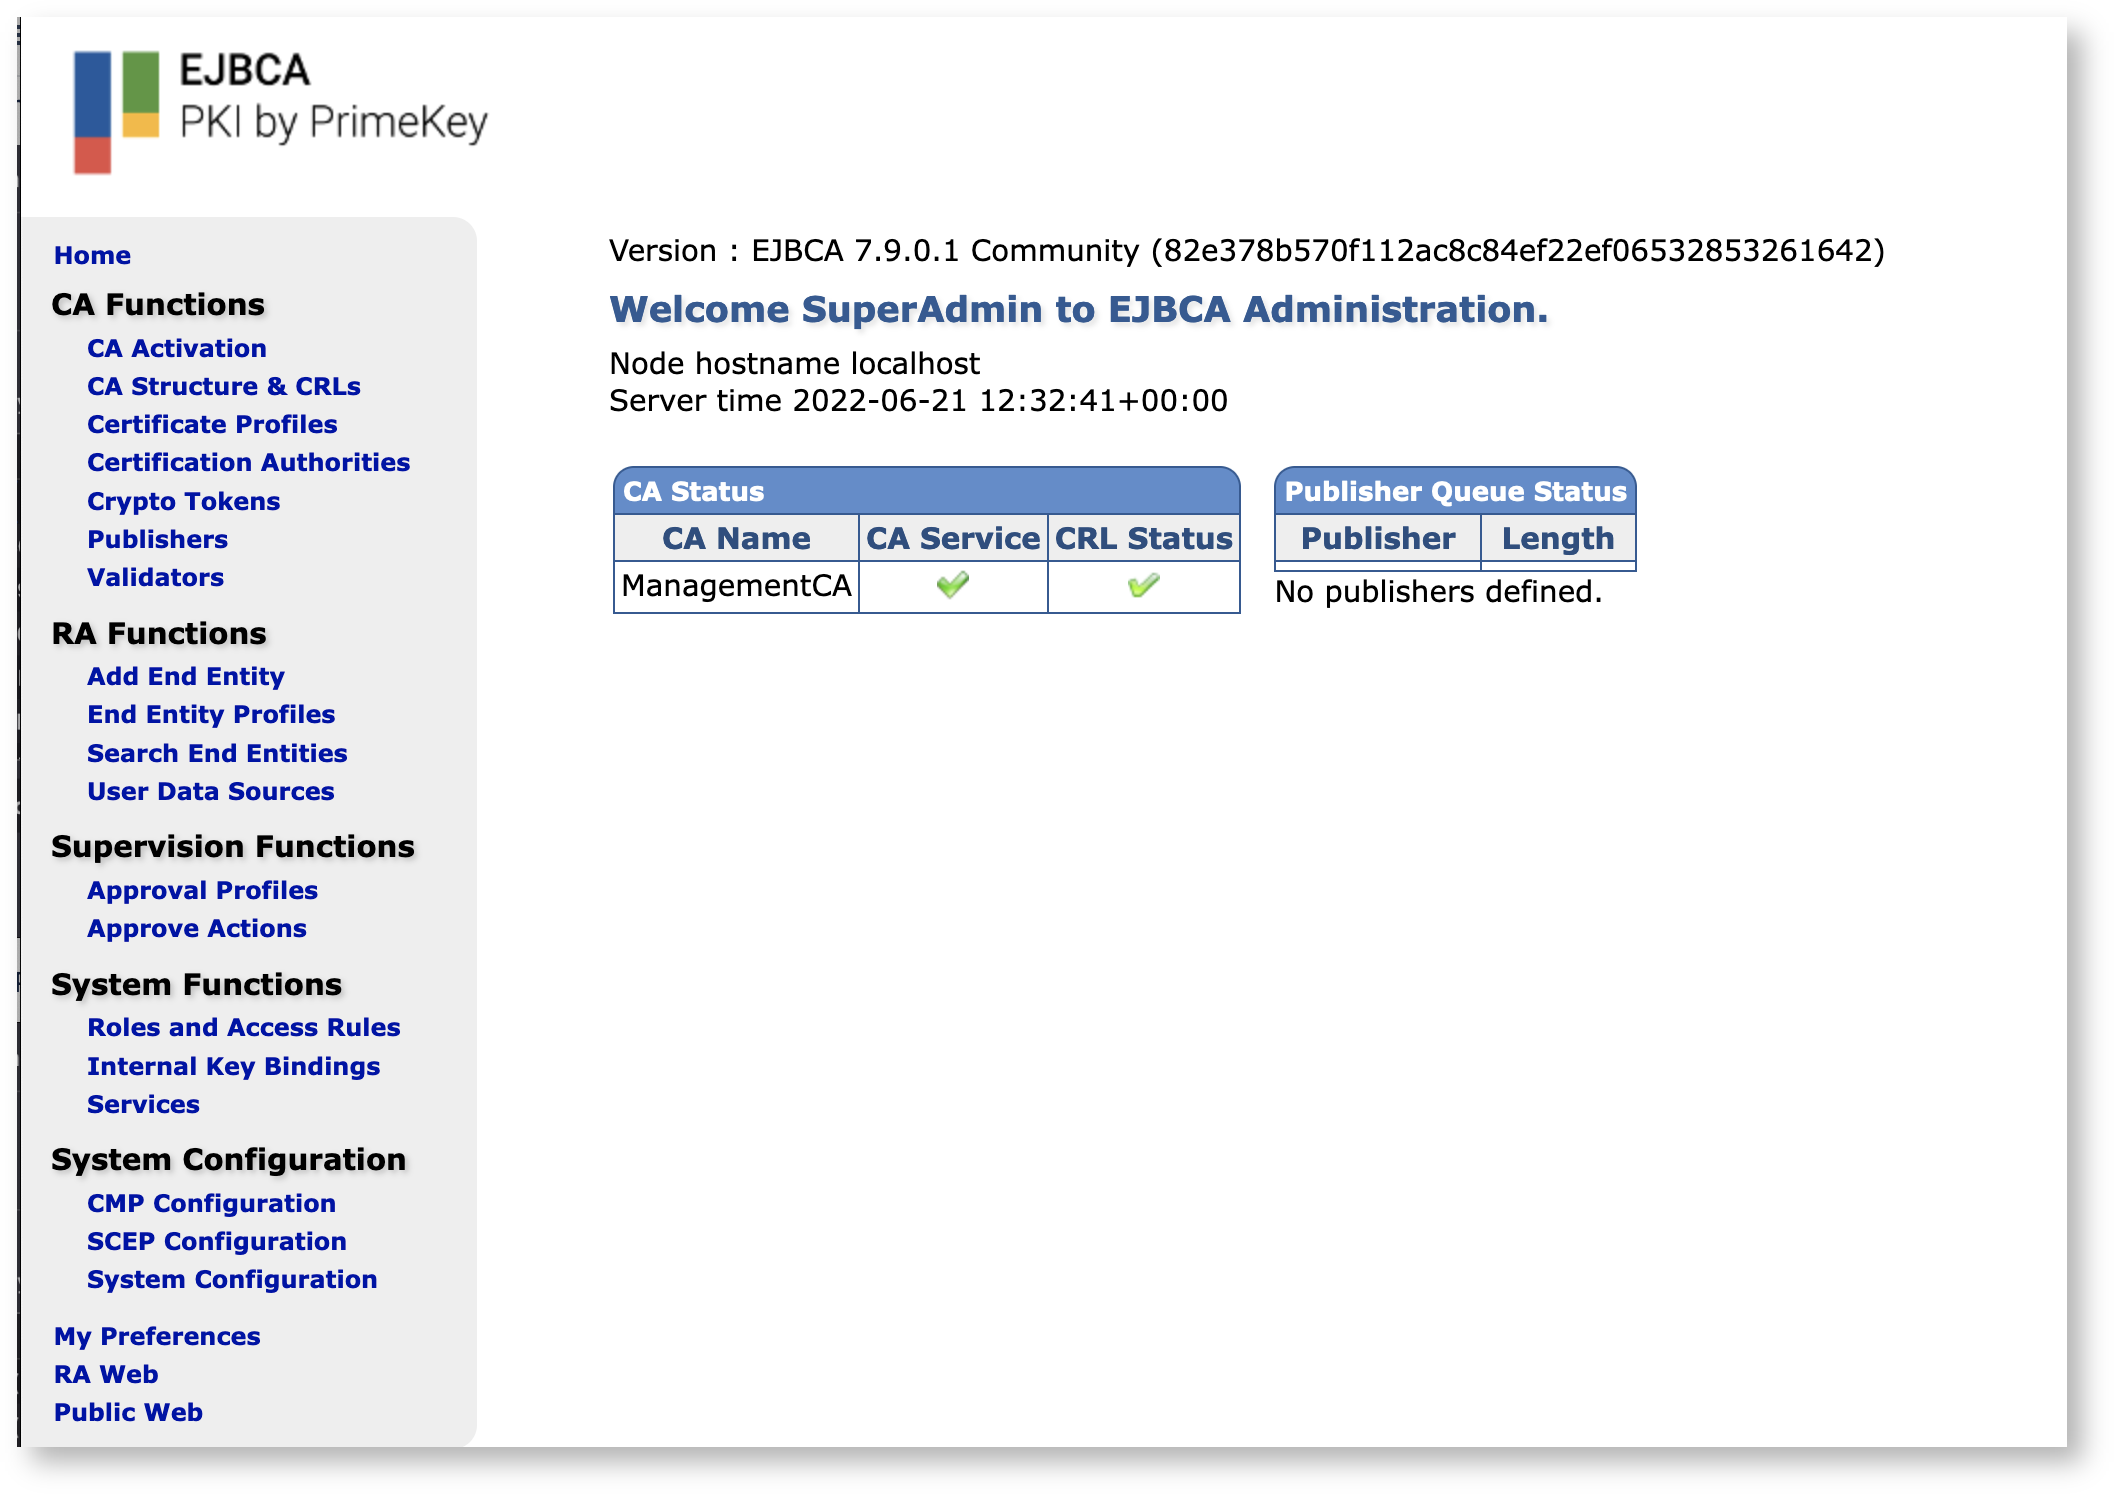2115x1495 pixels.
Task: Open SCEP Configuration
Action: click(x=216, y=1241)
